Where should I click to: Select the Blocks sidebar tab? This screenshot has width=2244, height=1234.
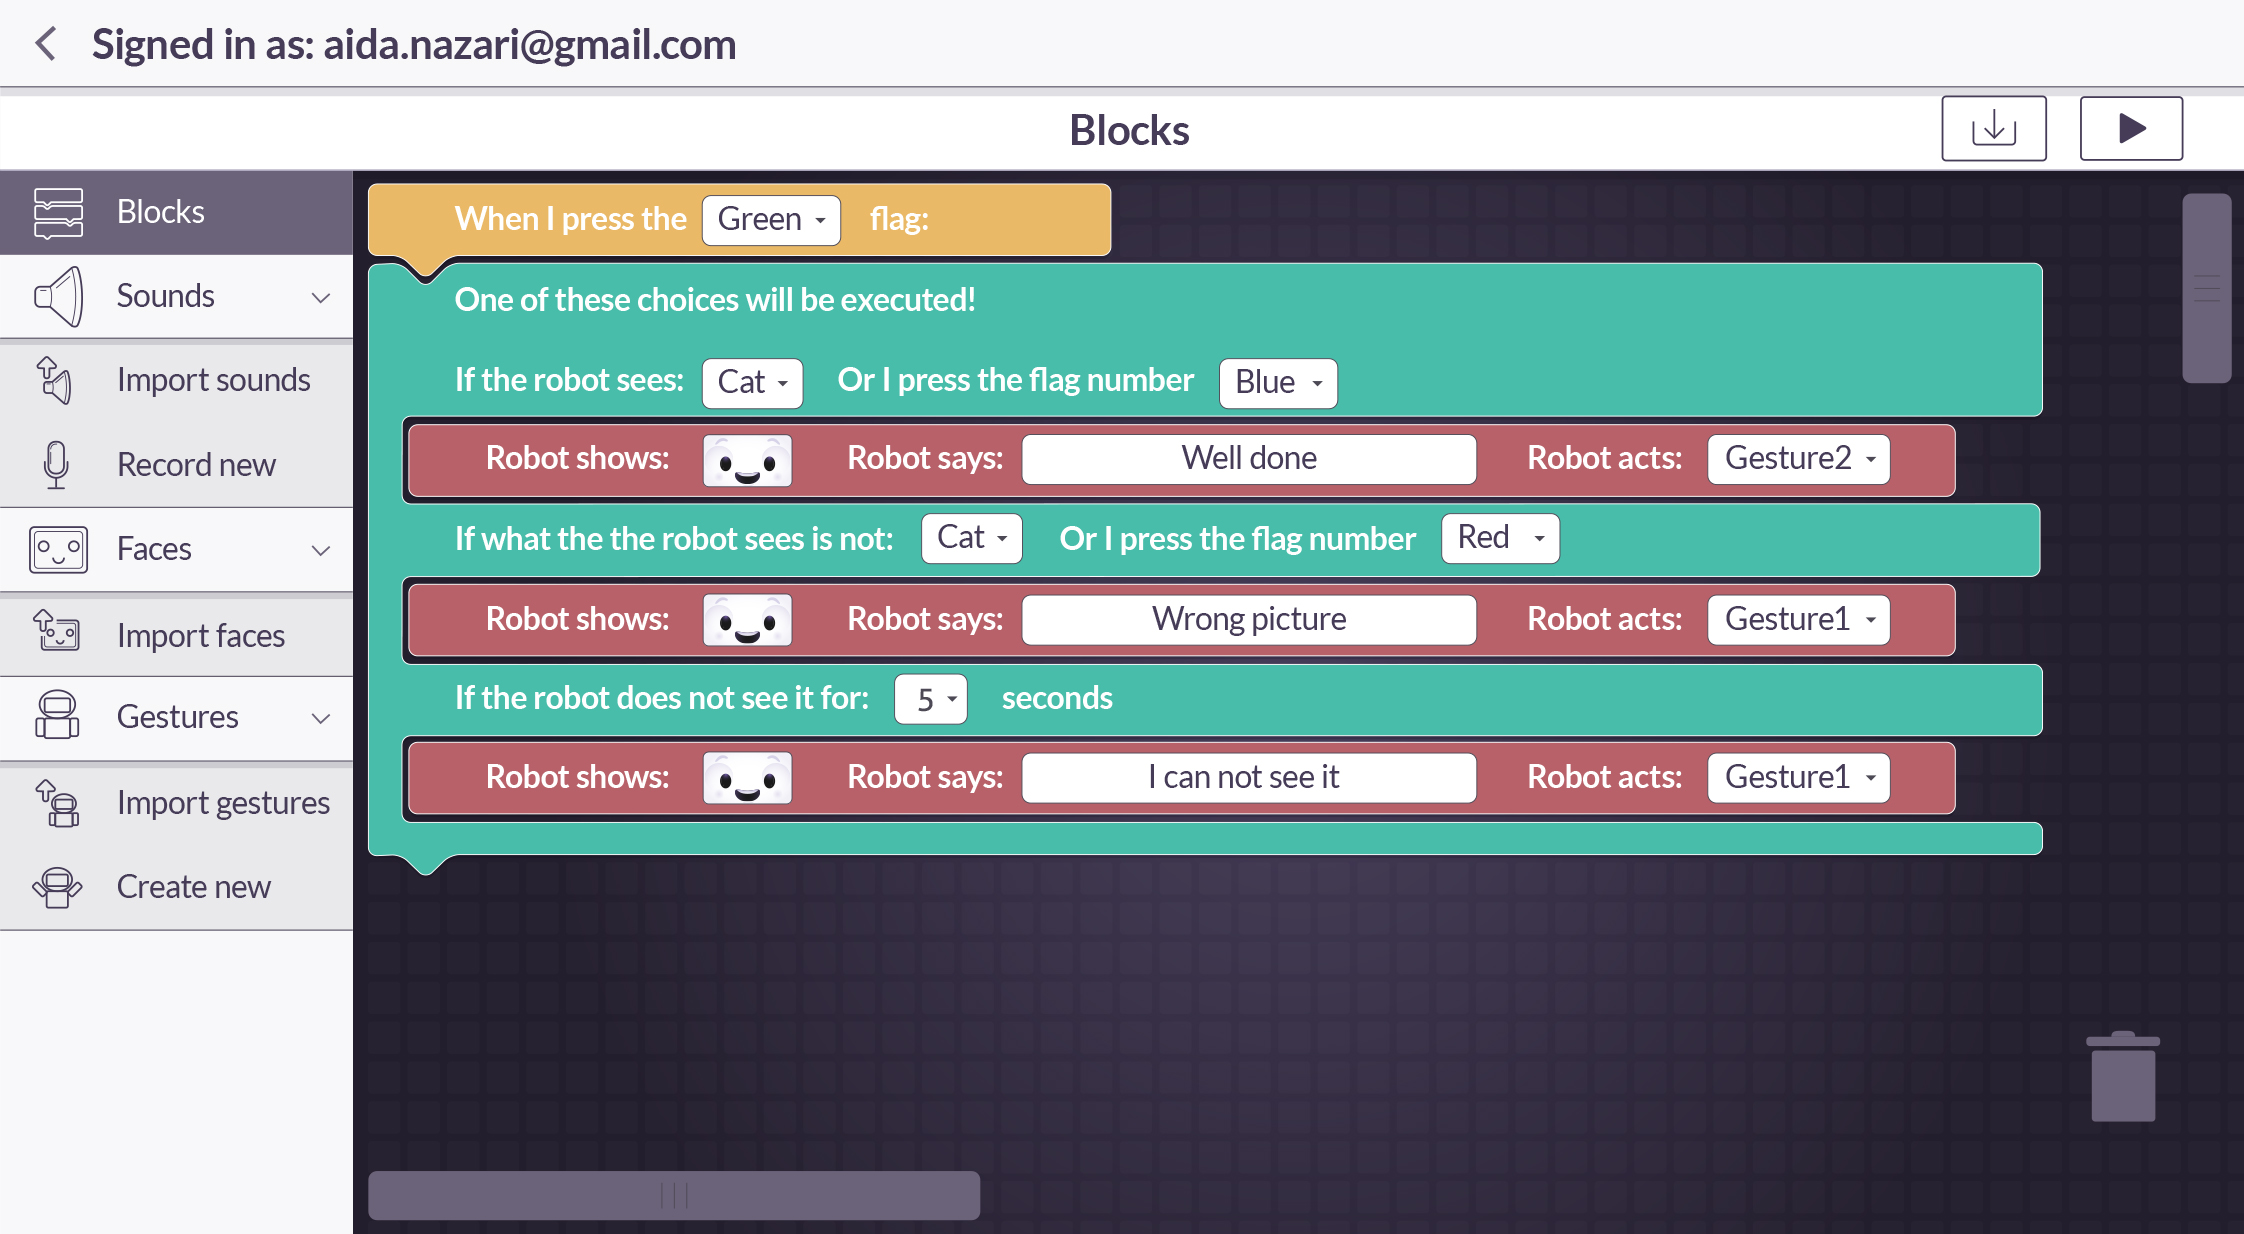(176, 212)
